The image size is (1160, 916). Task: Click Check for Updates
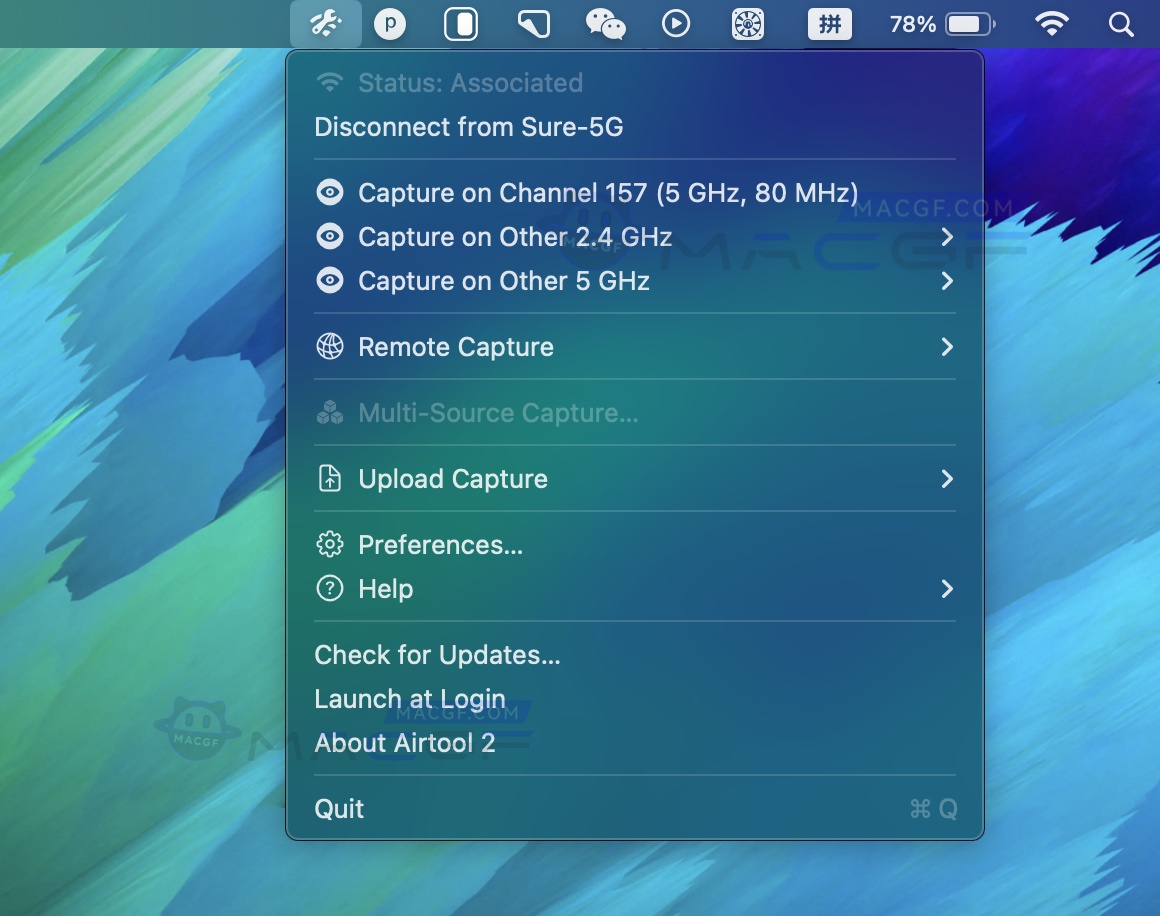coord(437,655)
